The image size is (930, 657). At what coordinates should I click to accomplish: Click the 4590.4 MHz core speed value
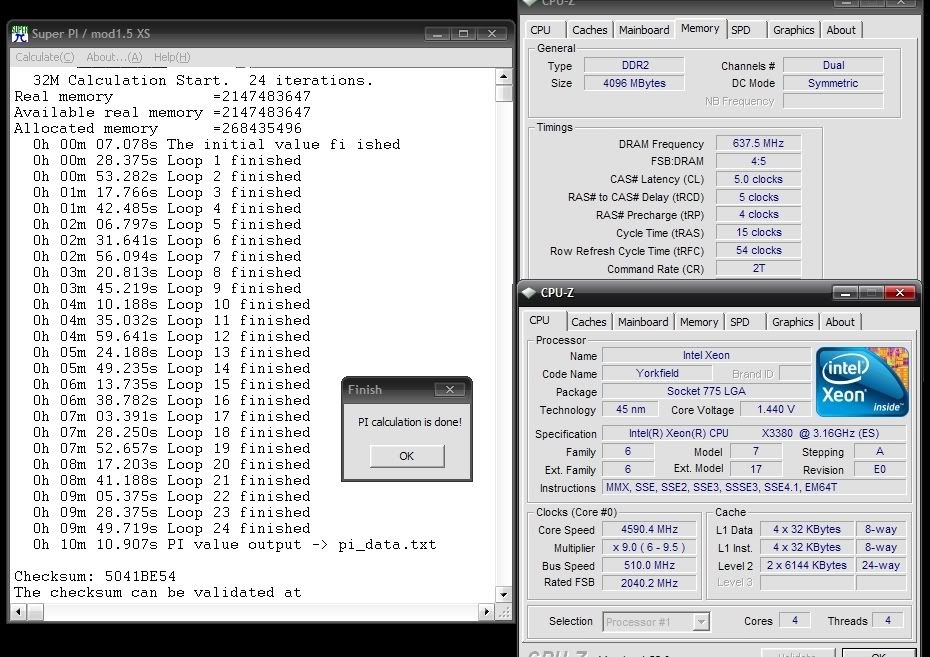649,530
